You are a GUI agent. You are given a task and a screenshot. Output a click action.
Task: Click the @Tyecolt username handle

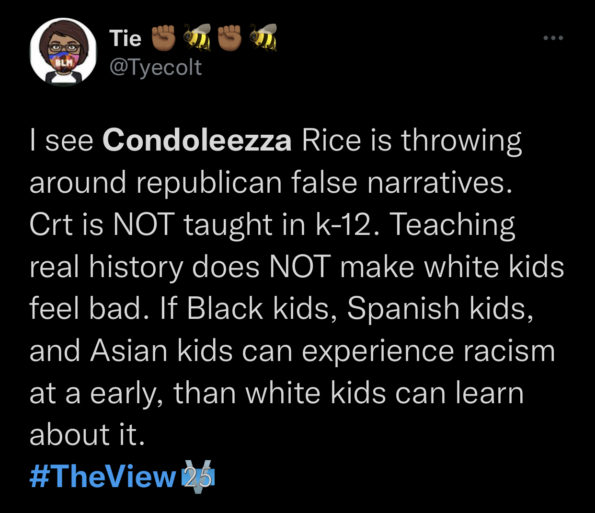(x=156, y=68)
